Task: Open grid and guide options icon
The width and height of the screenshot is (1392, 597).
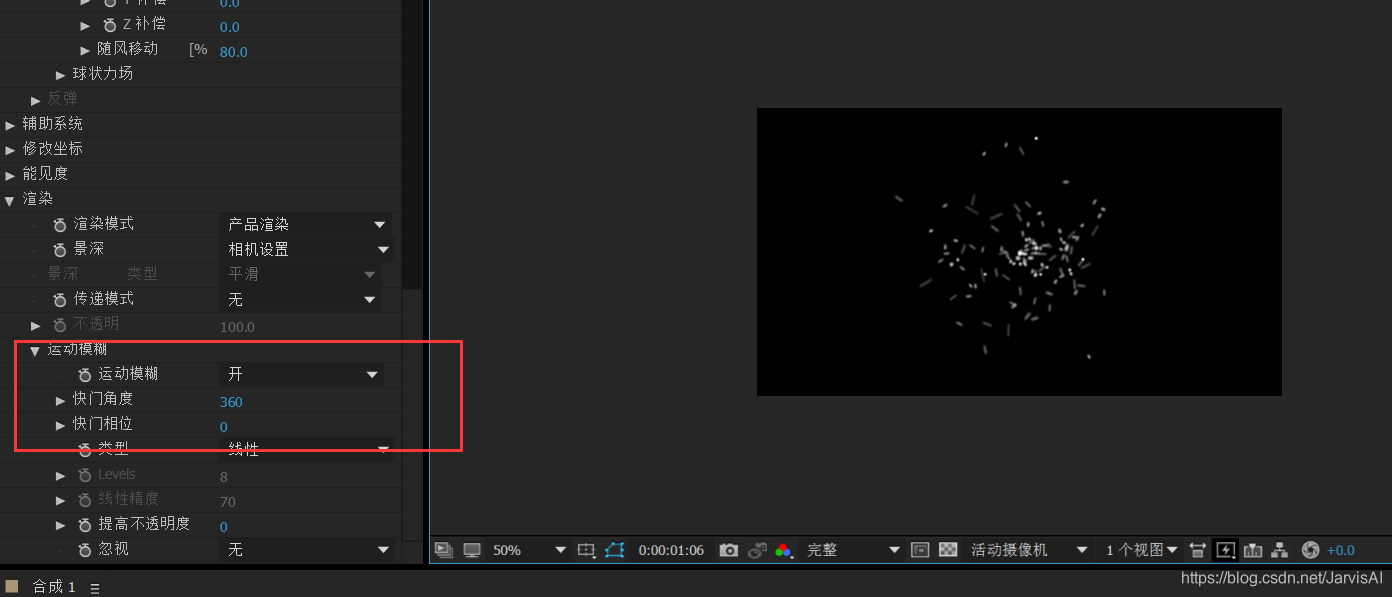Action: coord(586,550)
